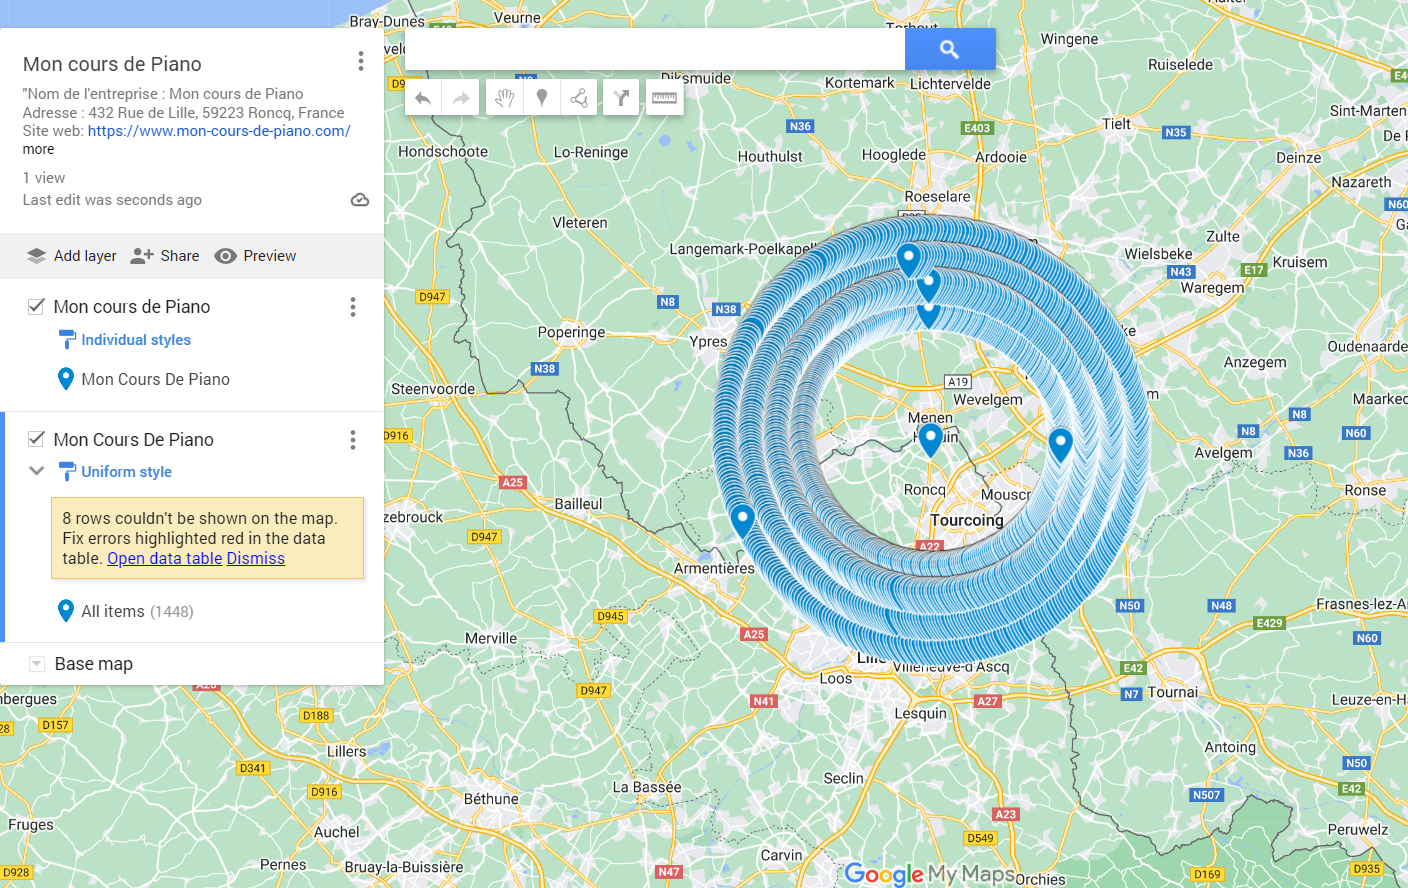Click the Add layer button

[72, 256]
